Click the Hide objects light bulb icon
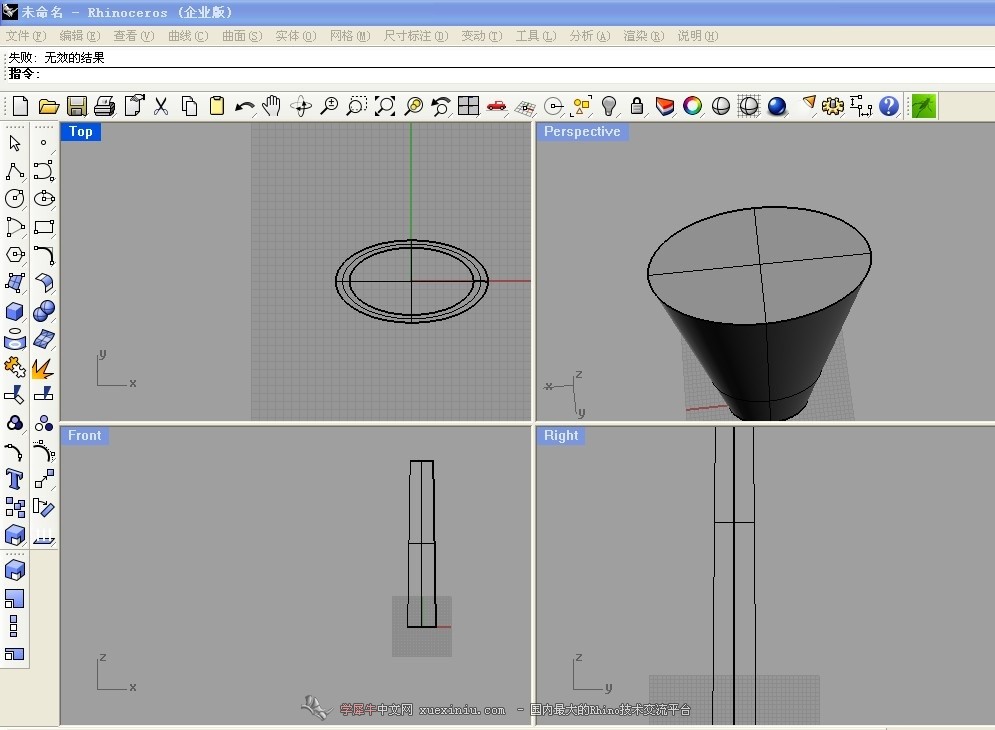The width and height of the screenshot is (995, 730). tap(609, 106)
